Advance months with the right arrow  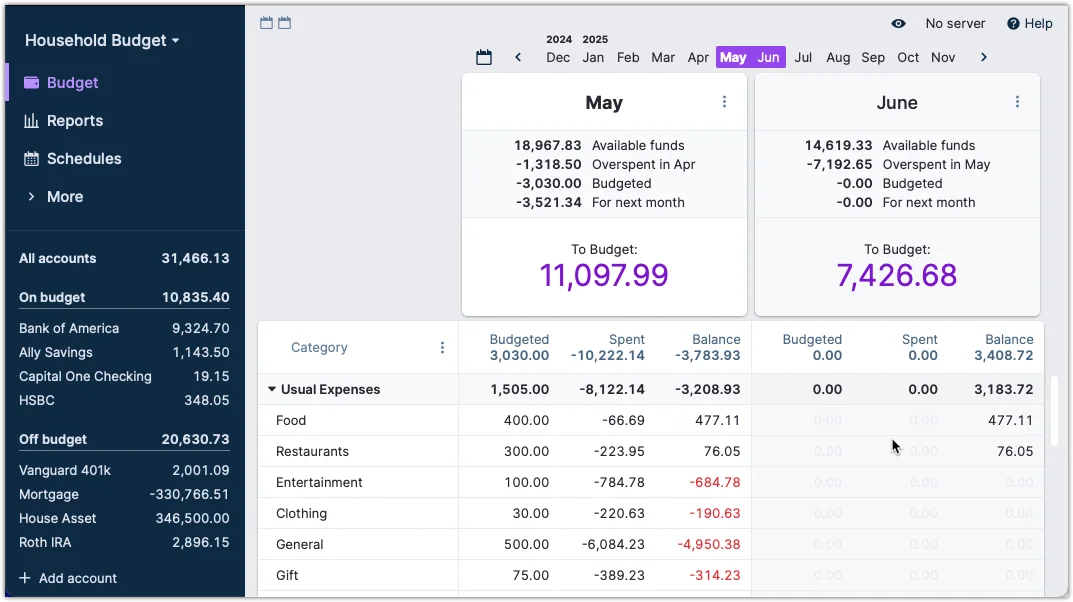click(x=984, y=58)
